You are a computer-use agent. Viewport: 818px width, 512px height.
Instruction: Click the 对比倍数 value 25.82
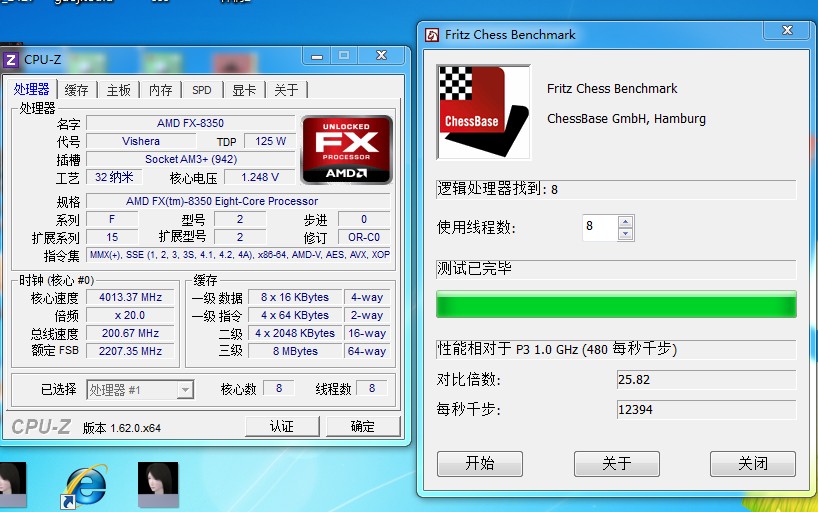706,379
